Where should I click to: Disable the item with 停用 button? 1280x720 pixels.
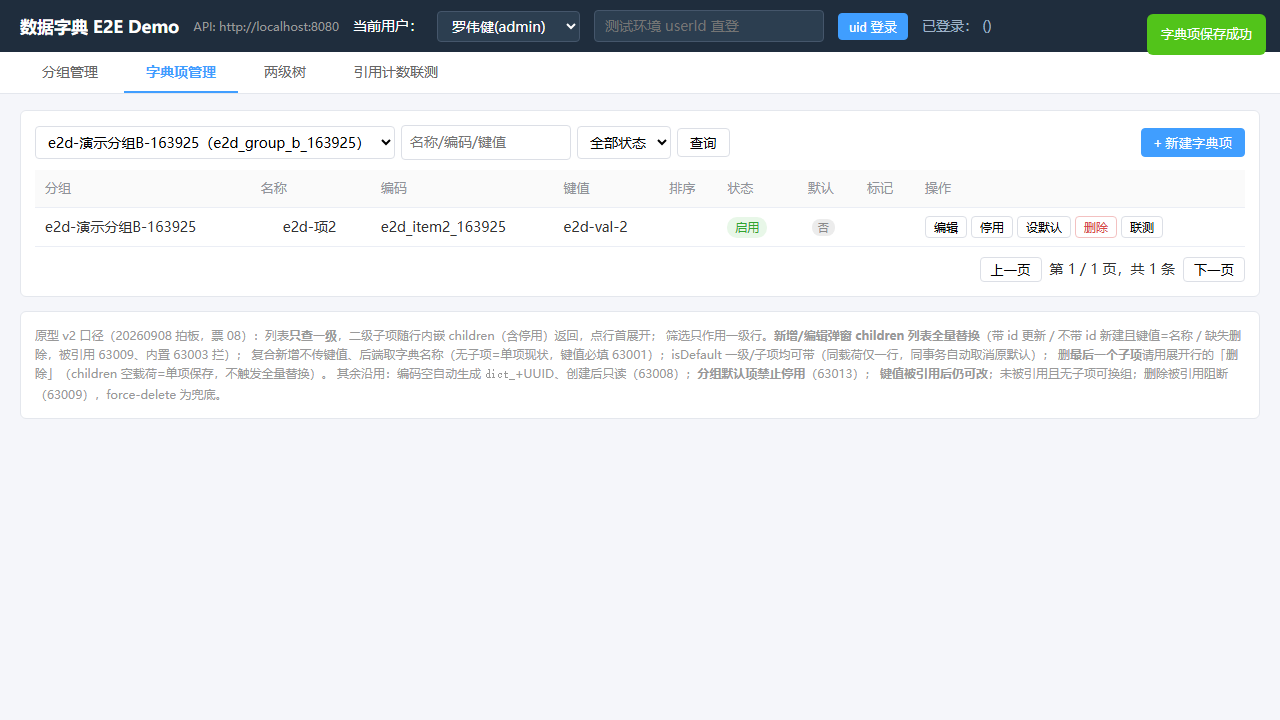(x=992, y=227)
